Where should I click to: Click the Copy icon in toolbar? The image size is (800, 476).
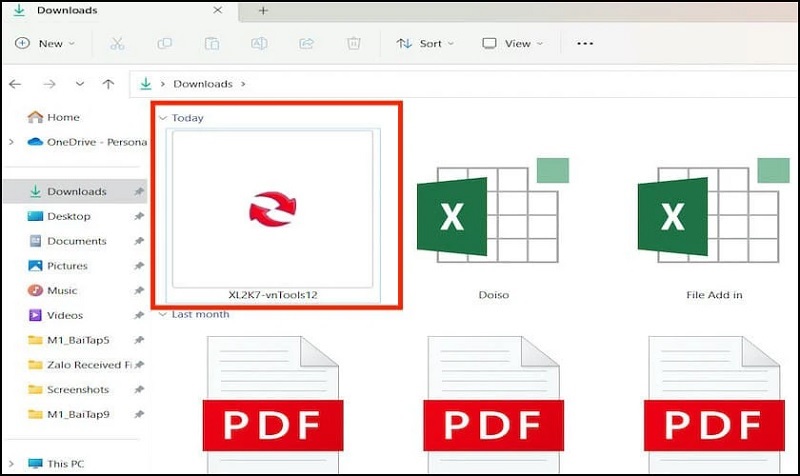164,44
